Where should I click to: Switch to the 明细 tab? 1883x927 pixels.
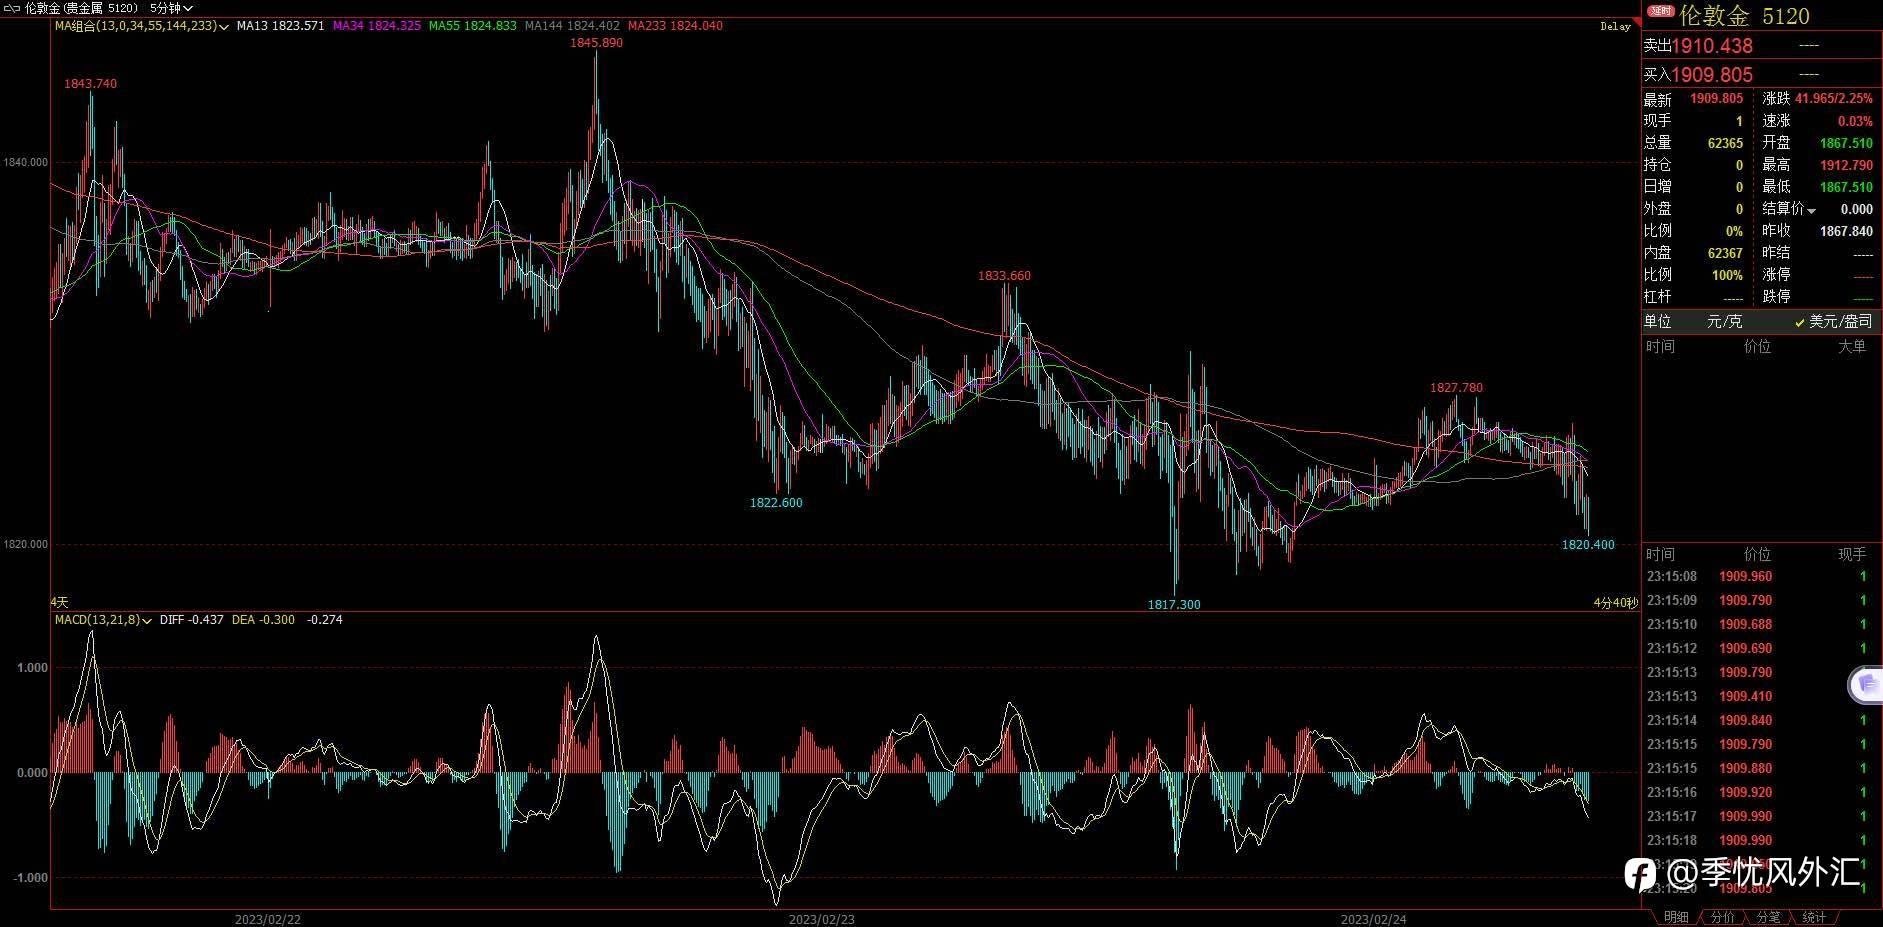1676,917
